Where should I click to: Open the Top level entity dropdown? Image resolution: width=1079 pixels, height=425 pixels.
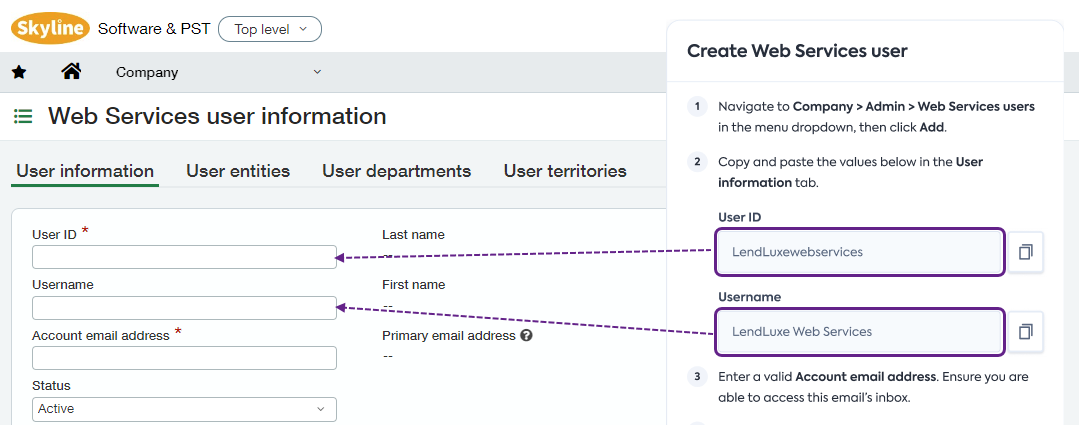click(x=270, y=29)
